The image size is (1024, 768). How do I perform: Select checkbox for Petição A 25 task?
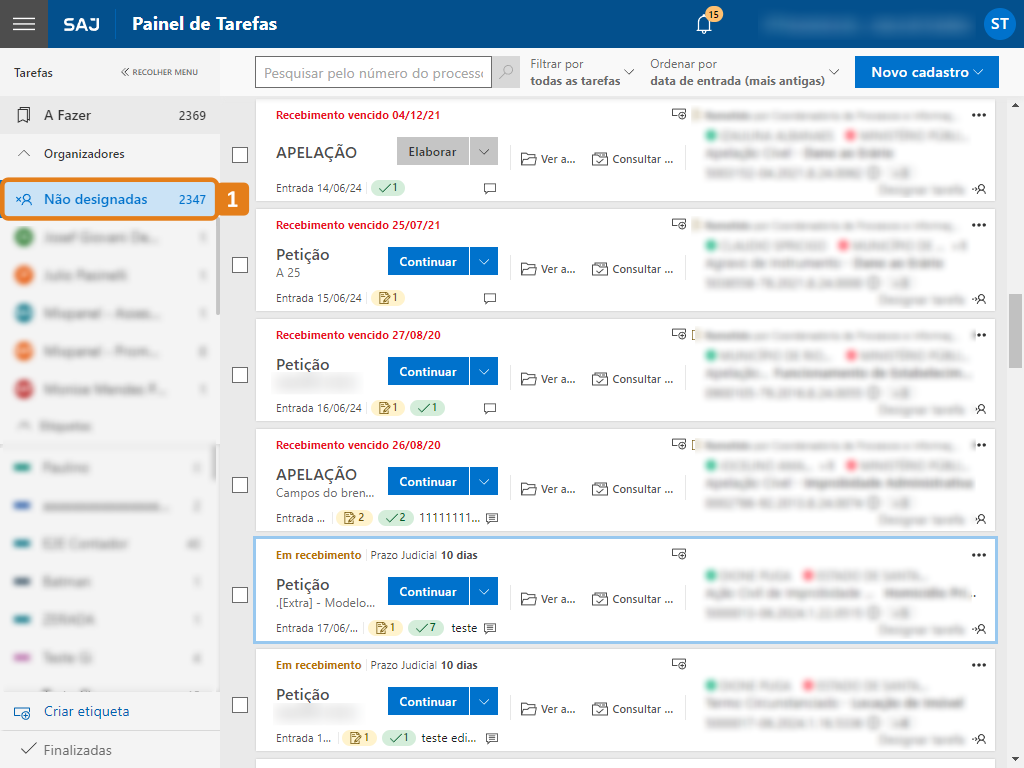240,265
